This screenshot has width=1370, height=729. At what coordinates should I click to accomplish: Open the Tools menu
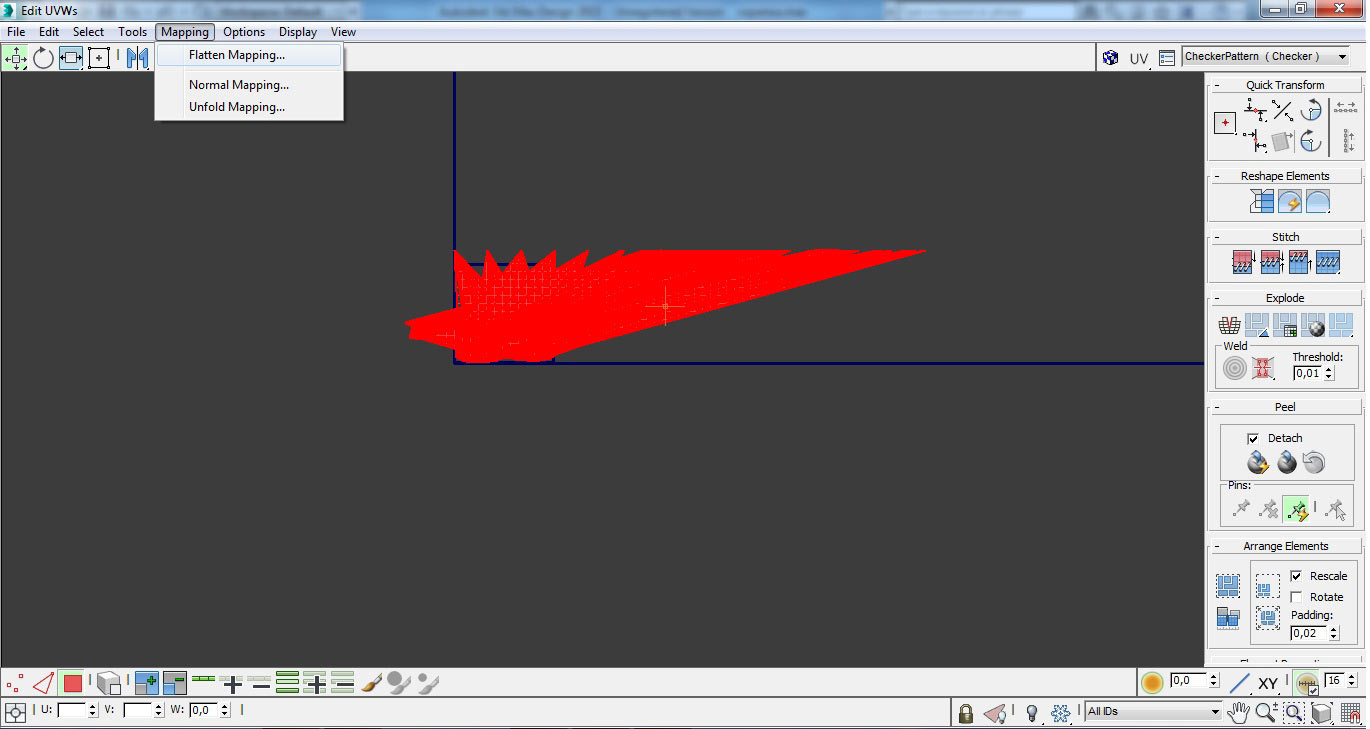[132, 32]
